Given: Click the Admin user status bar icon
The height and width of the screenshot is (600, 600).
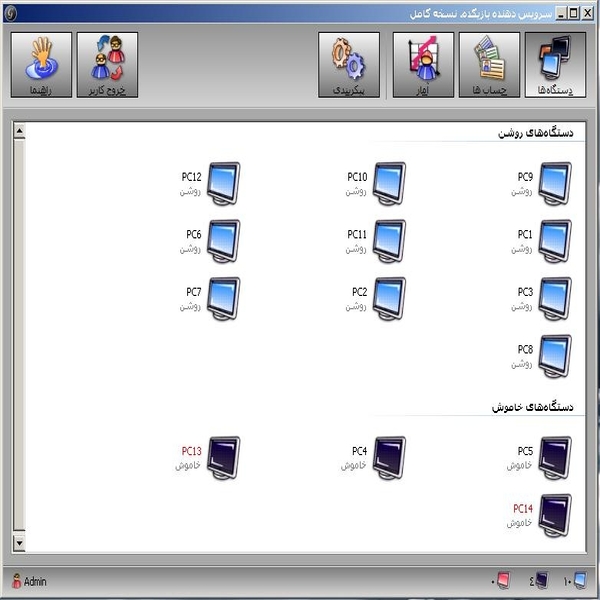Looking at the screenshot, I should (x=17, y=580).
